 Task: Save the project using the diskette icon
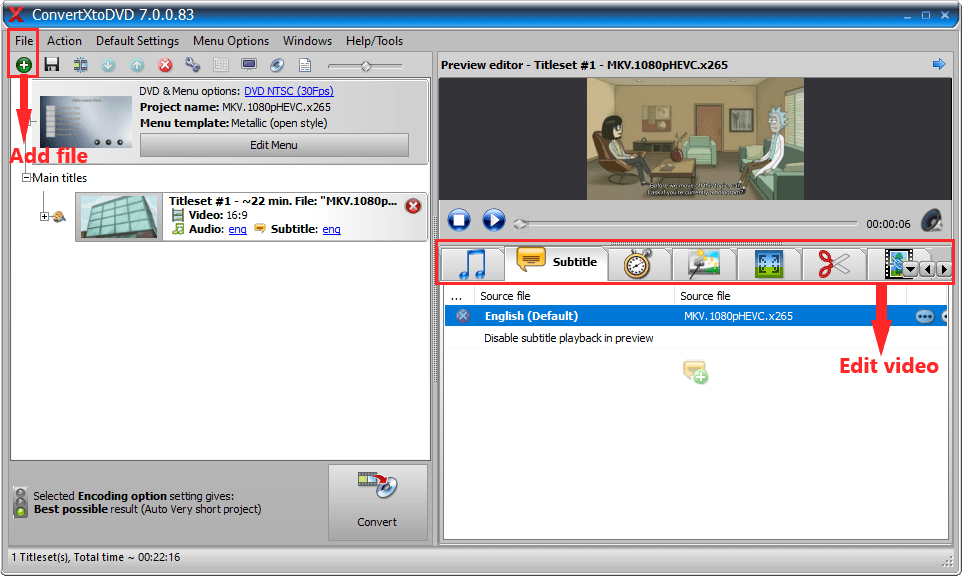51,64
